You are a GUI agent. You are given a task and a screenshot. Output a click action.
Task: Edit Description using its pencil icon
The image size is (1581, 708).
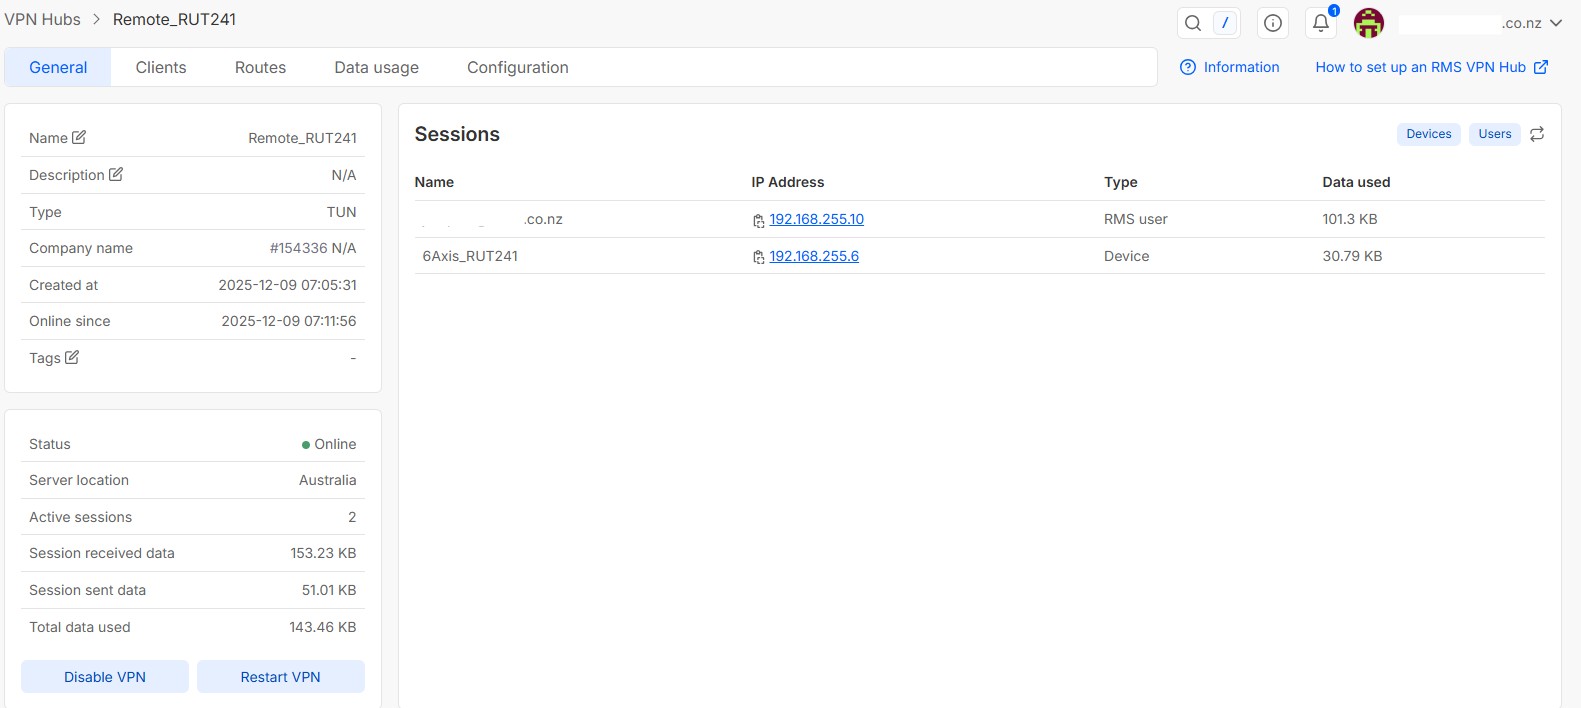click(x=116, y=174)
